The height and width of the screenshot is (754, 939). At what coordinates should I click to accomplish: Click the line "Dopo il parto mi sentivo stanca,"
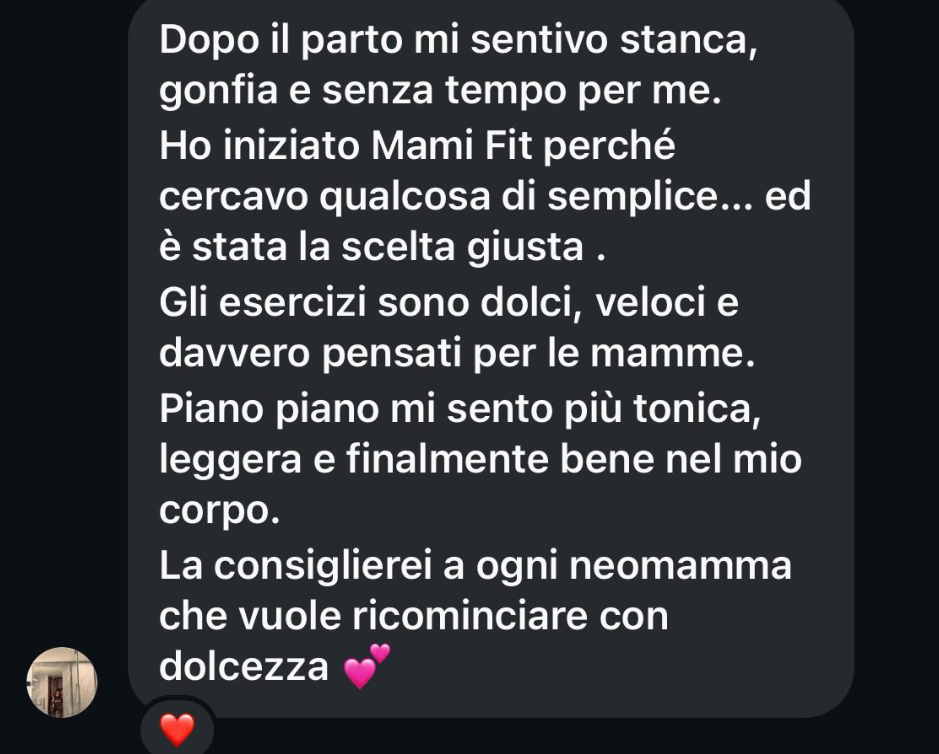click(x=459, y=41)
